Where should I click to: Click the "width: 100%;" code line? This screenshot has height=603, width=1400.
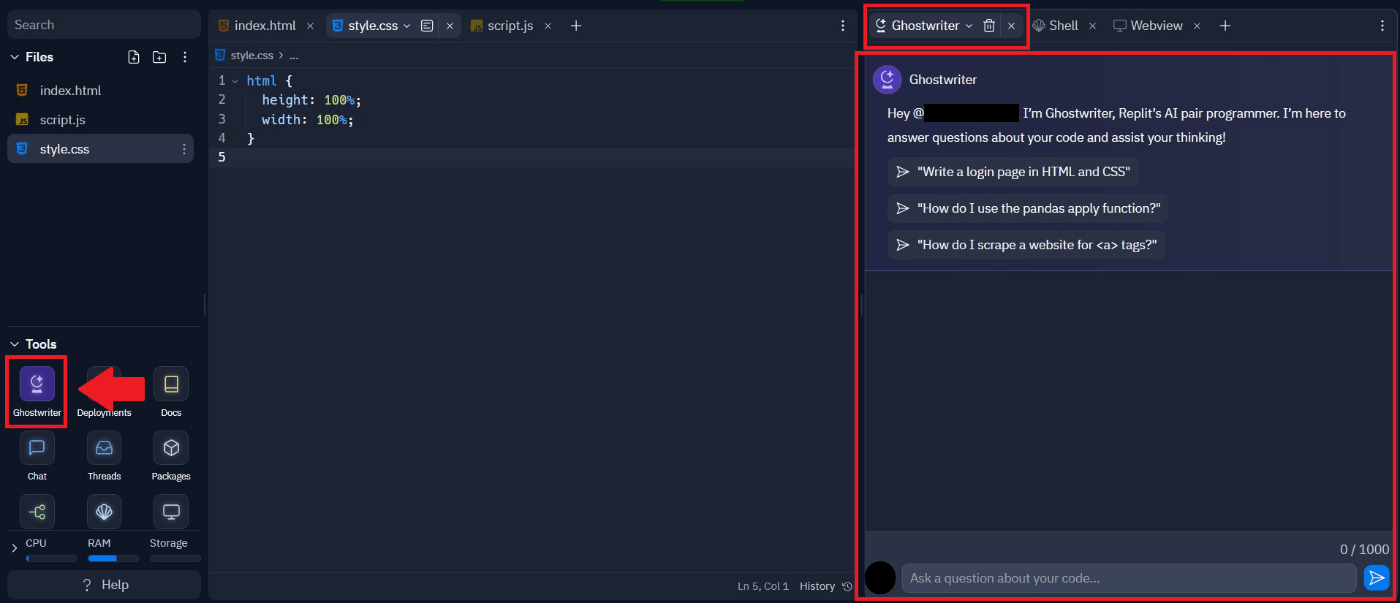308,119
